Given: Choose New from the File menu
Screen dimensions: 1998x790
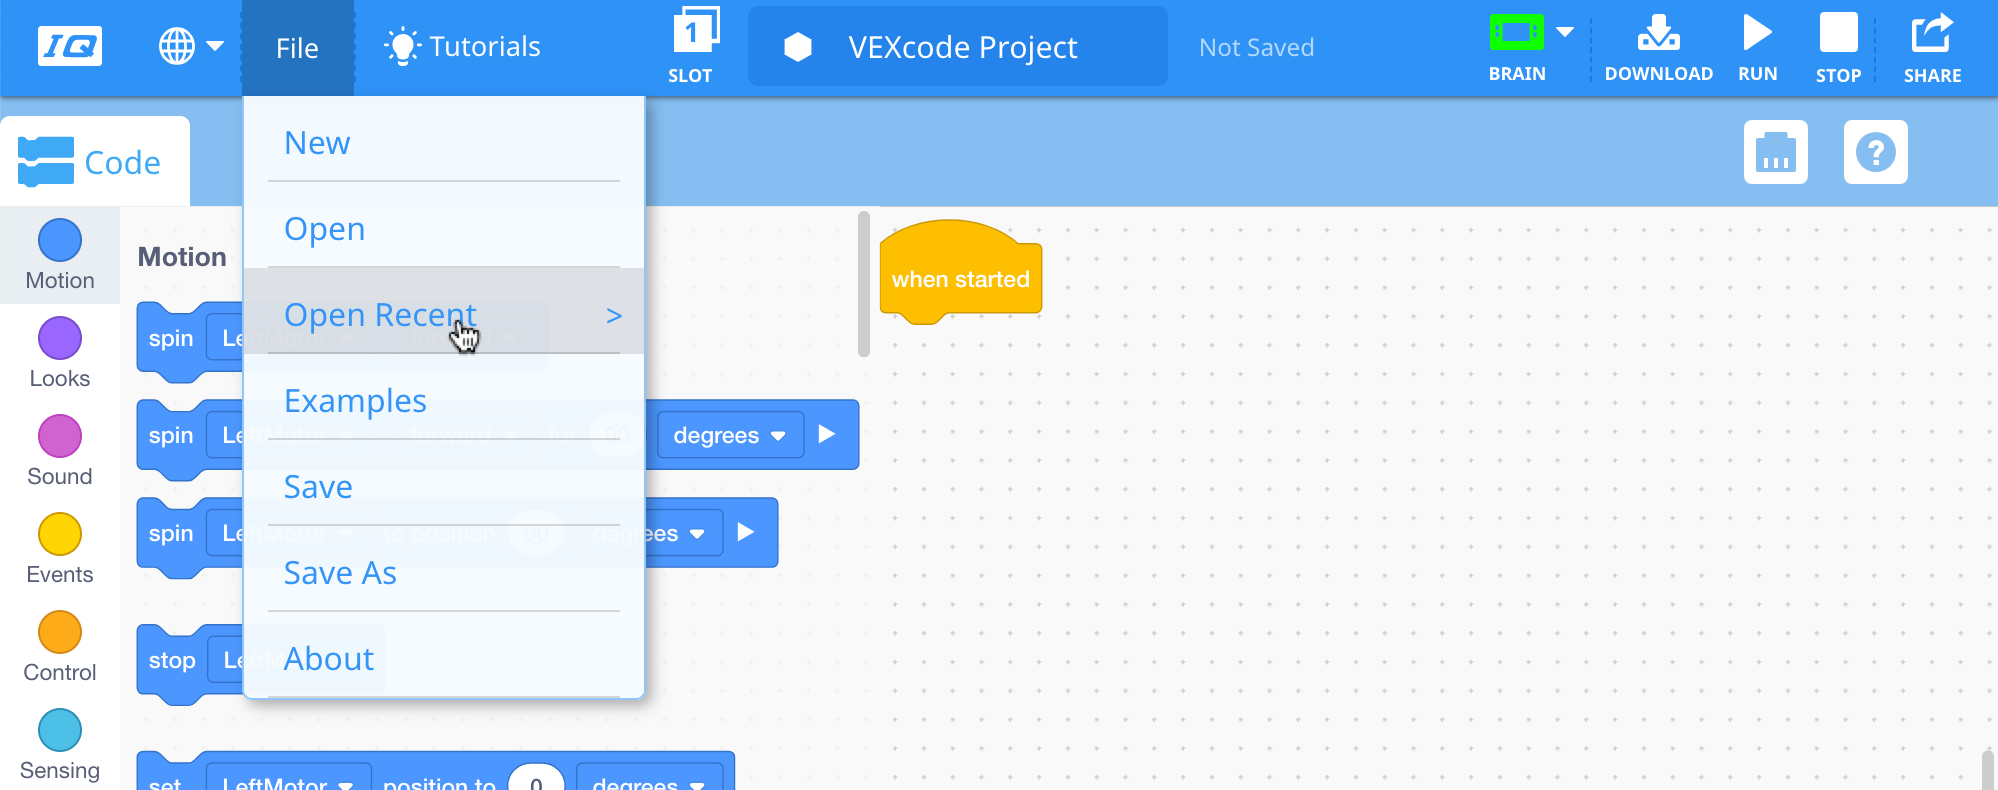Looking at the screenshot, I should [x=318, y=143].
